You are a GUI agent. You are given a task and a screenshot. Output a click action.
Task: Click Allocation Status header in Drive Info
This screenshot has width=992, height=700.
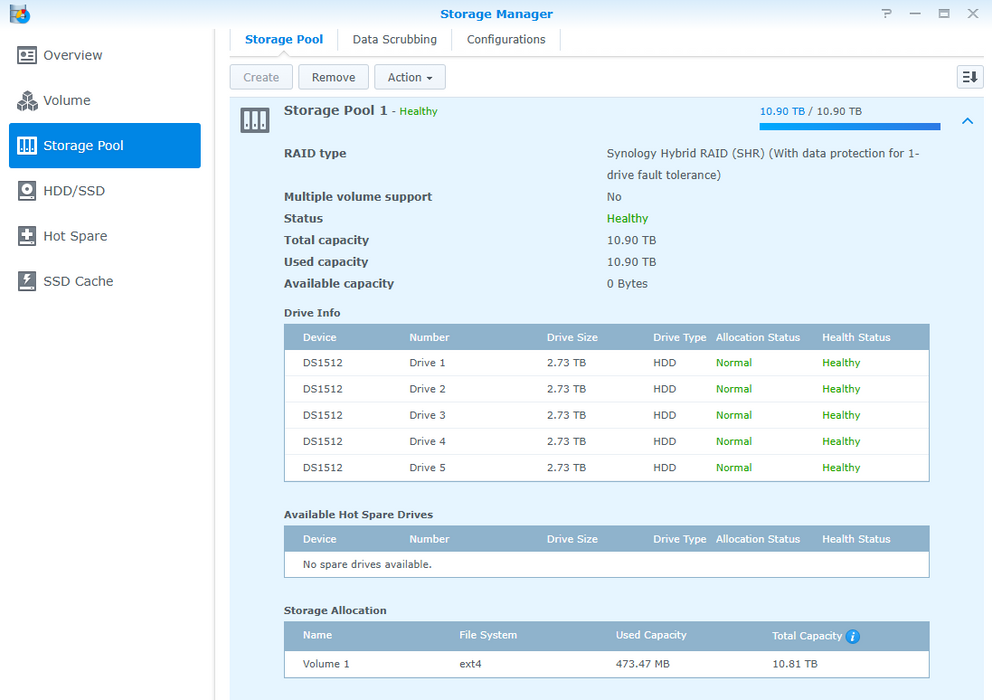click(758, 337)
